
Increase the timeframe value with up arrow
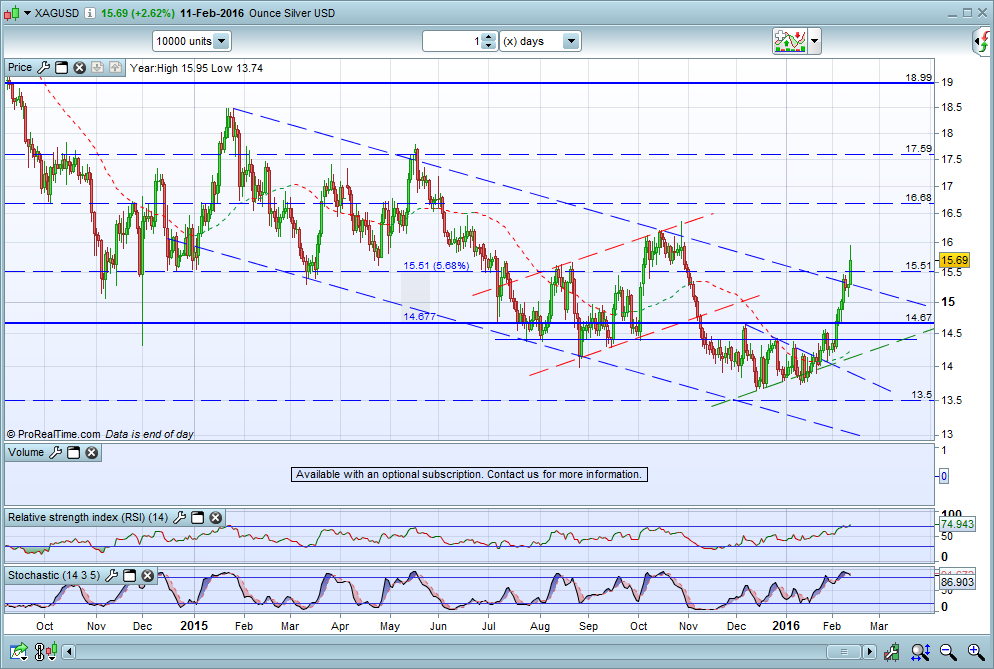coord(488,37)
